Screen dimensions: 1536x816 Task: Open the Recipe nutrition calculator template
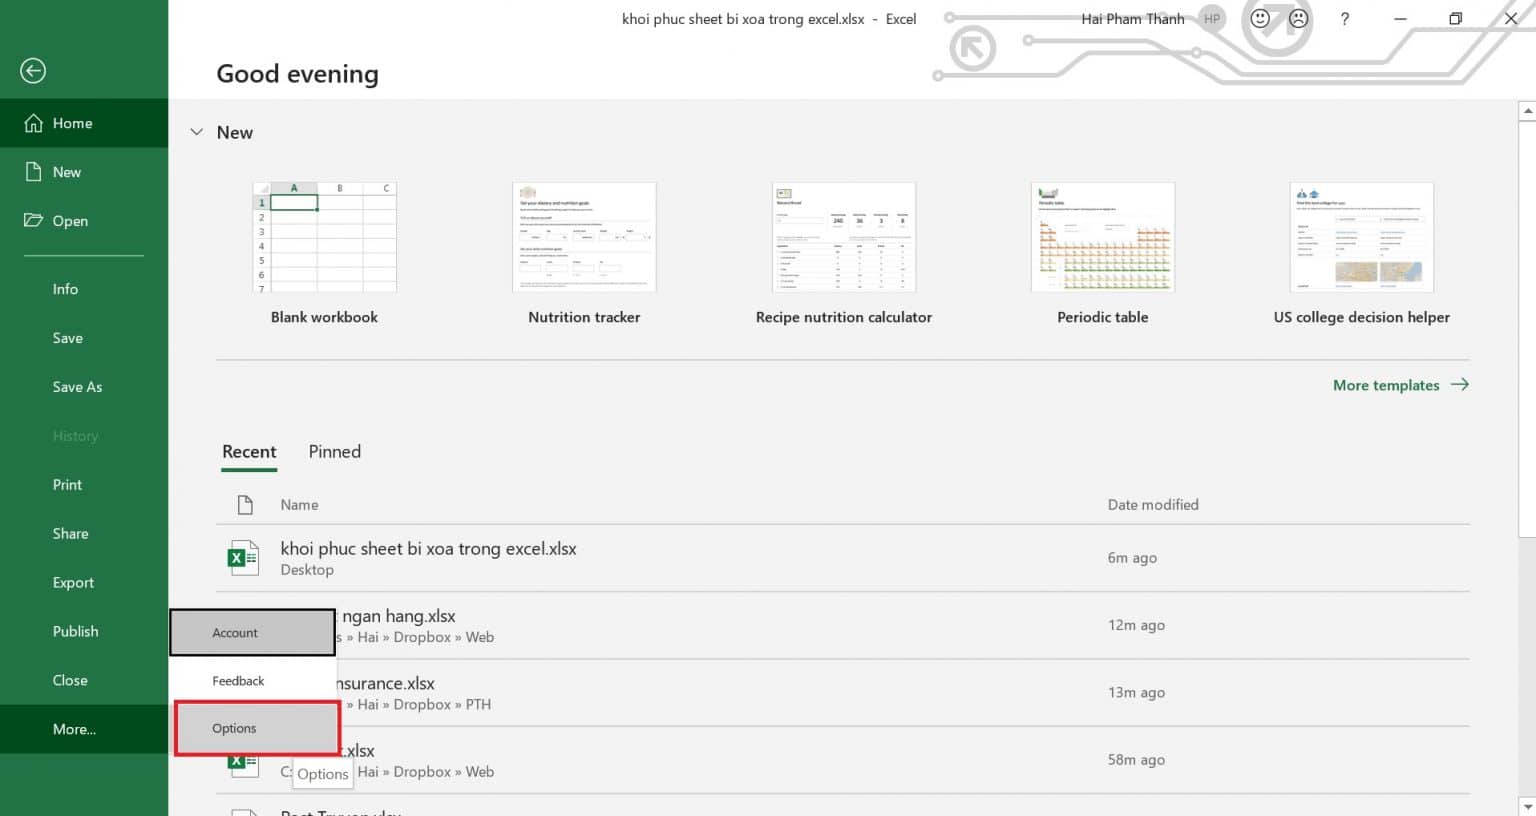[844, 237]
